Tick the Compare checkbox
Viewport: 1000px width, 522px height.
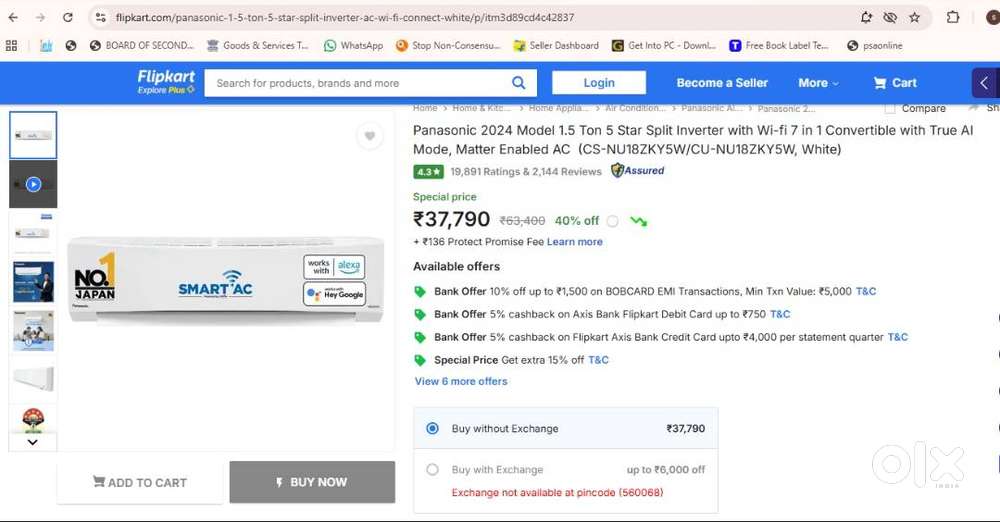[x=890, y=108]
